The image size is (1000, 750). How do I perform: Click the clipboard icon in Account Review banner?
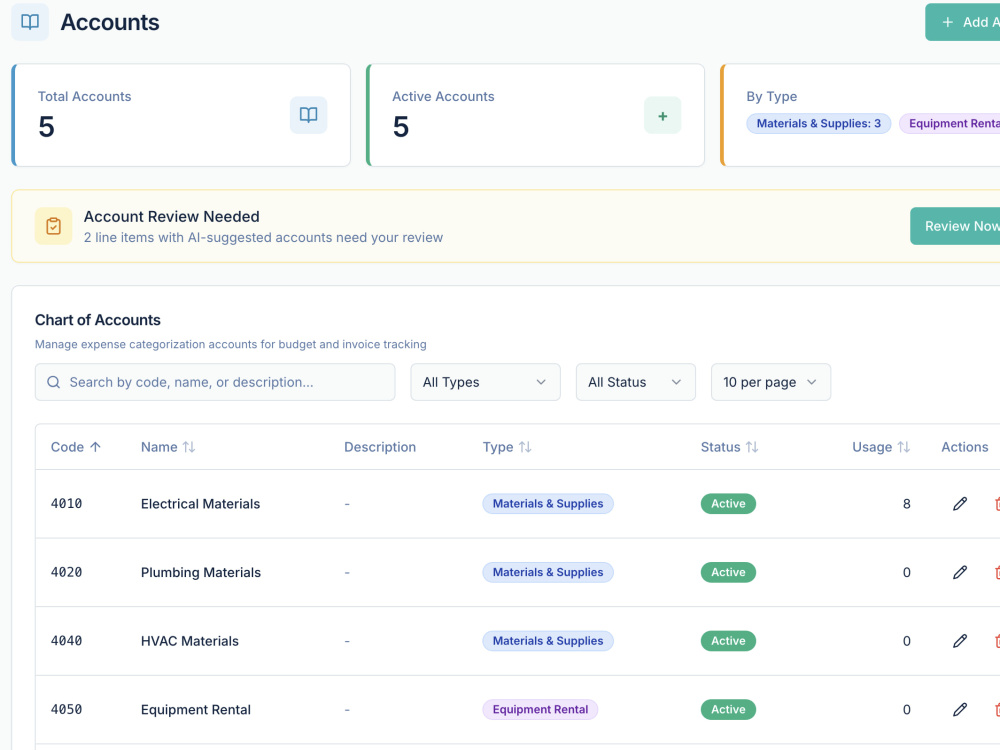pyautogui.click(x=54, y=226)
